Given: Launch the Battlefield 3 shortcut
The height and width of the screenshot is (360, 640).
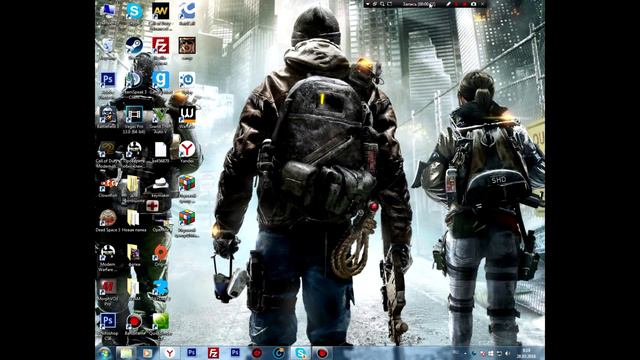Looking at the screenshot, I should click(x=108, y=114).
